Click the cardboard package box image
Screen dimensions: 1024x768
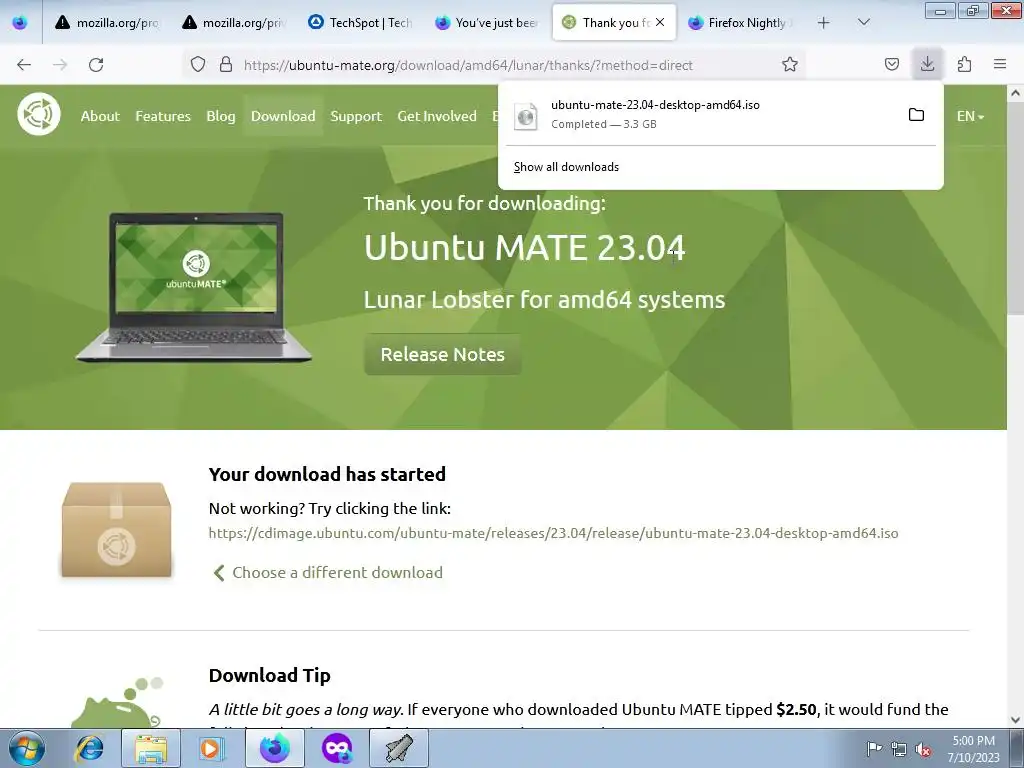pos(116,530)
